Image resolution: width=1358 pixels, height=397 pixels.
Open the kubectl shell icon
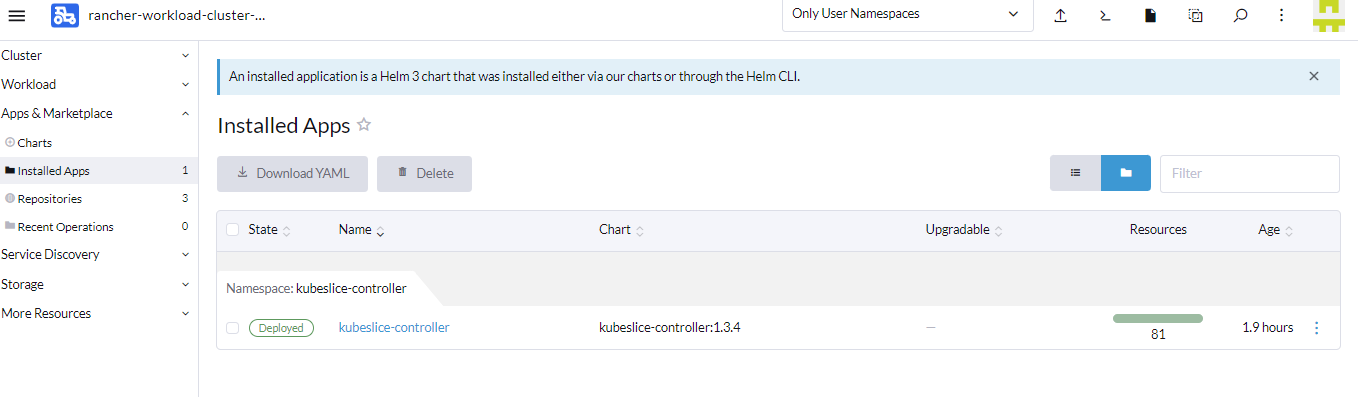click(x=1105, y=15)
